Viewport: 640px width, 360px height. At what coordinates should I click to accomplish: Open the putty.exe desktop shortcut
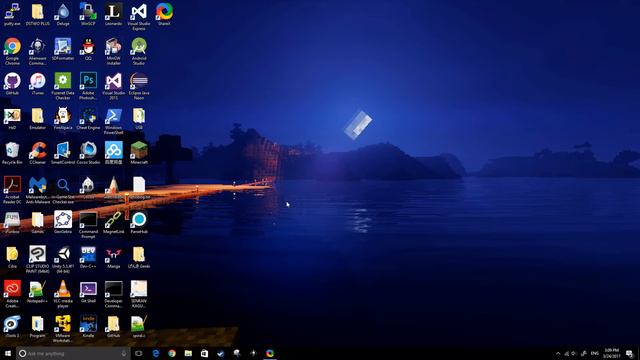click(x=12, y=15)
